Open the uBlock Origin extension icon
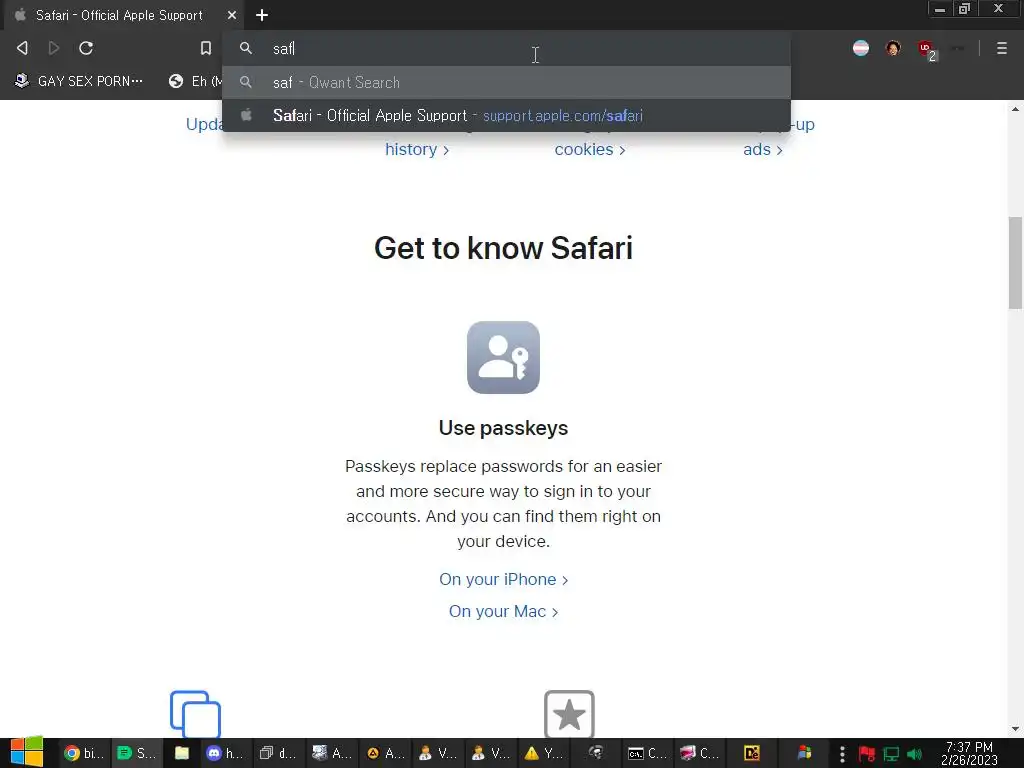 pyautogui.click(x=927, y=50)
